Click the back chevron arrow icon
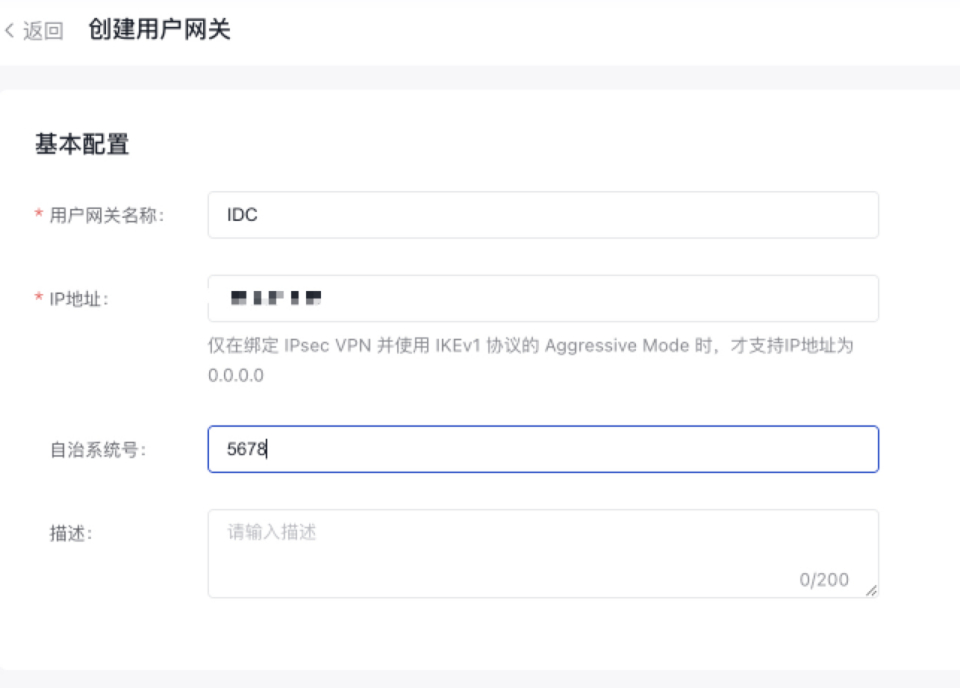960x688 pixels. pos(10,31)
